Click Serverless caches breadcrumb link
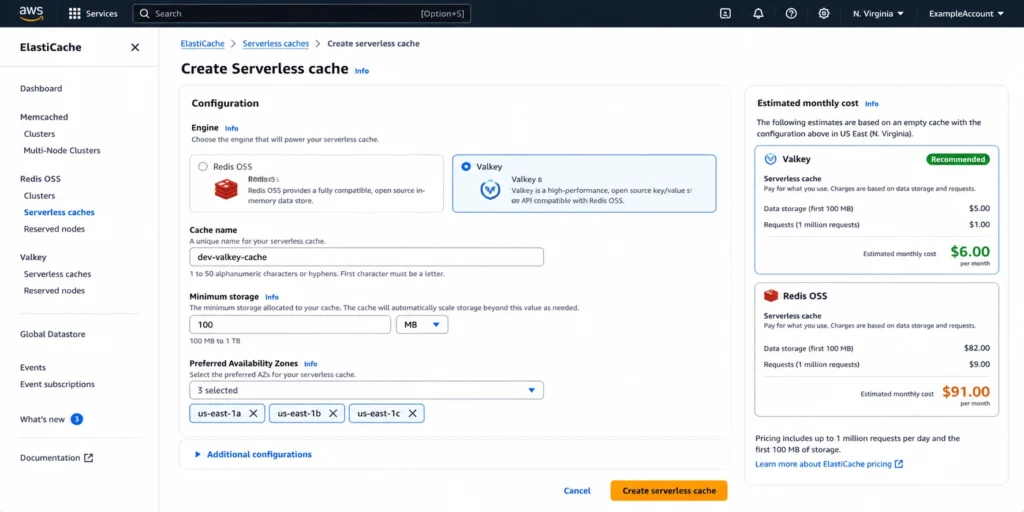Viewport: 1024px width, 512px height. click(x=276, y=44)
